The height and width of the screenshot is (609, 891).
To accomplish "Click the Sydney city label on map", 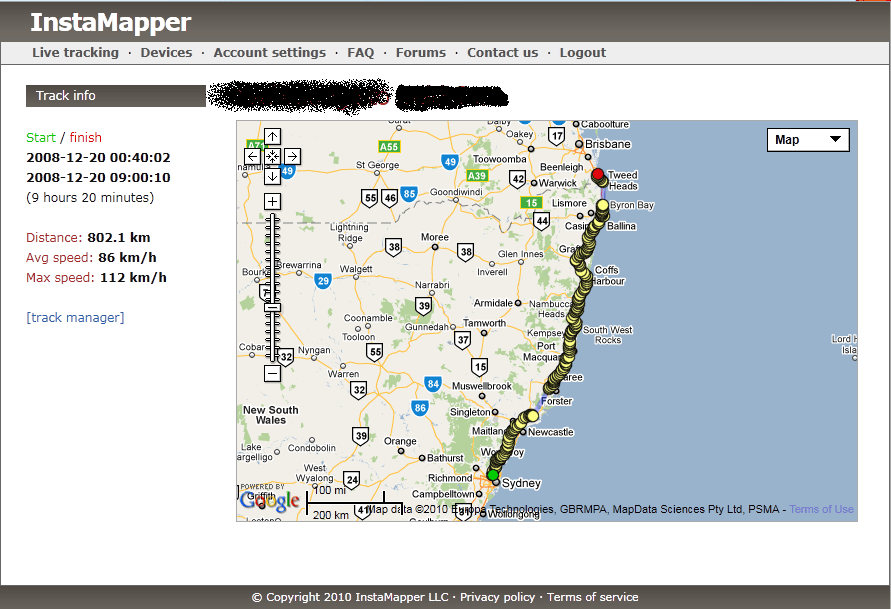I will coord(521,483).
